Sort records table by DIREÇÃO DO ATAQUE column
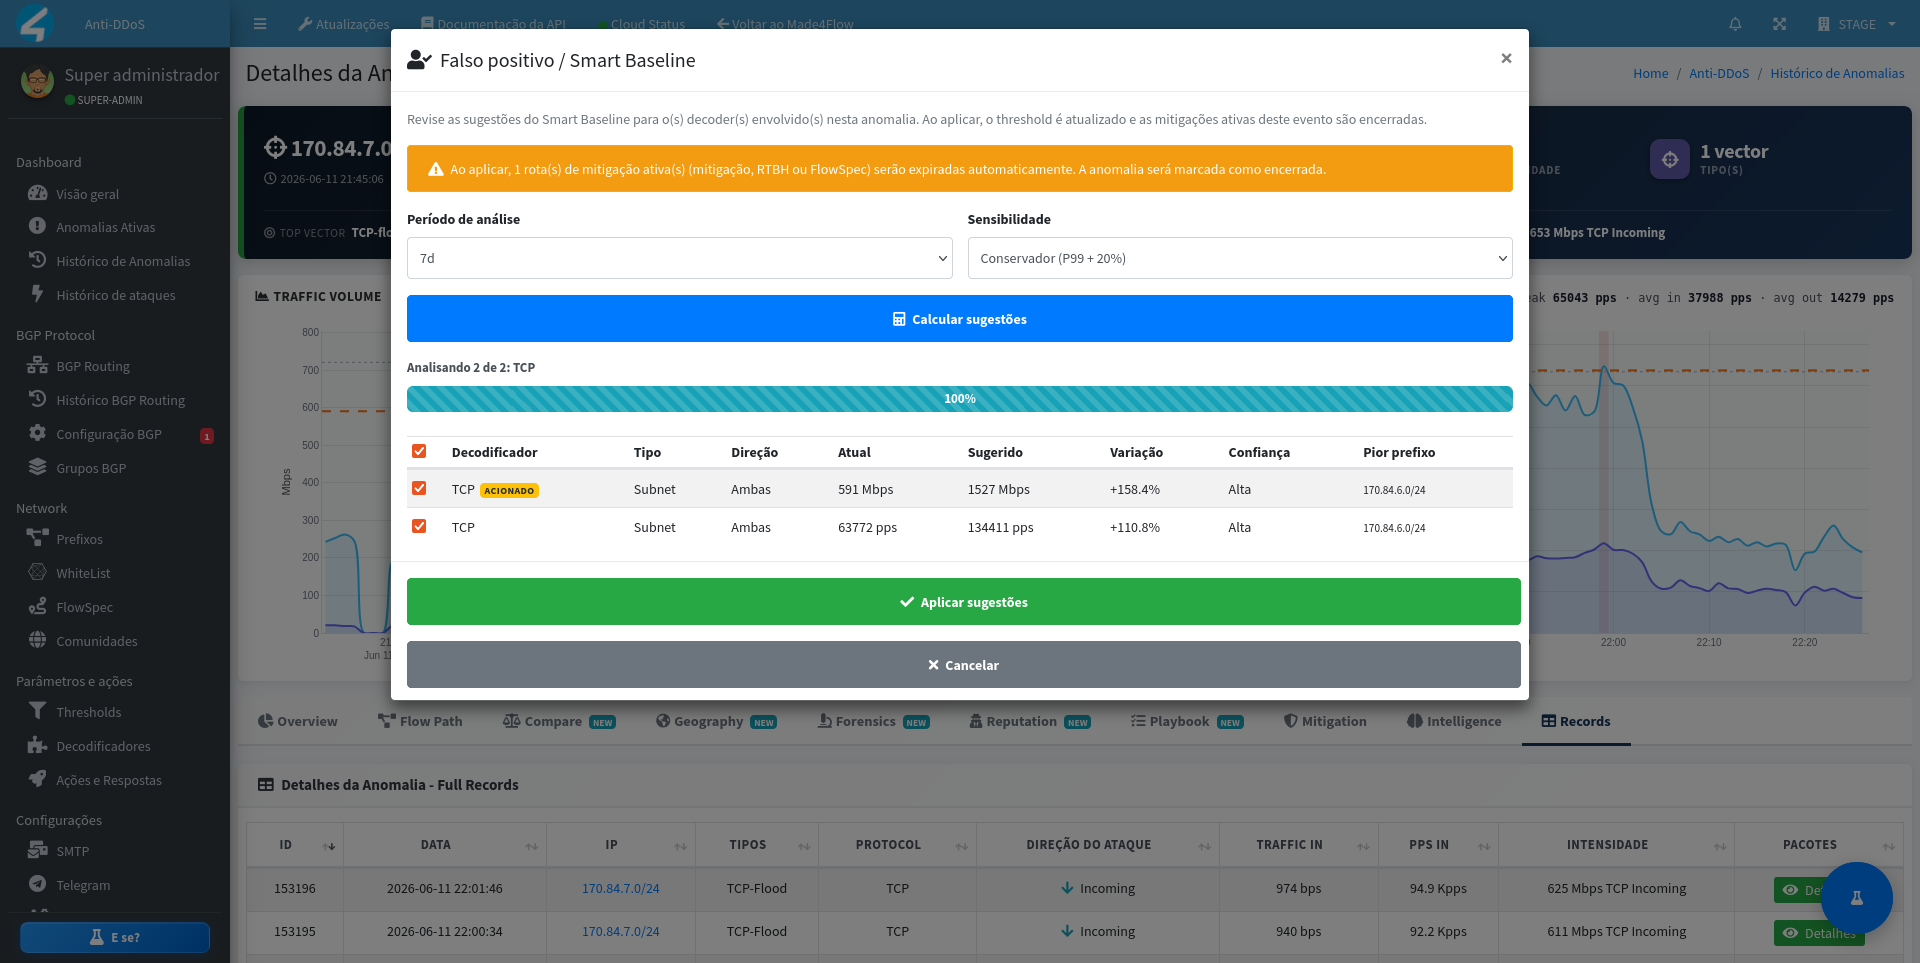1920x963 pixels. (x=1099, y=845)
